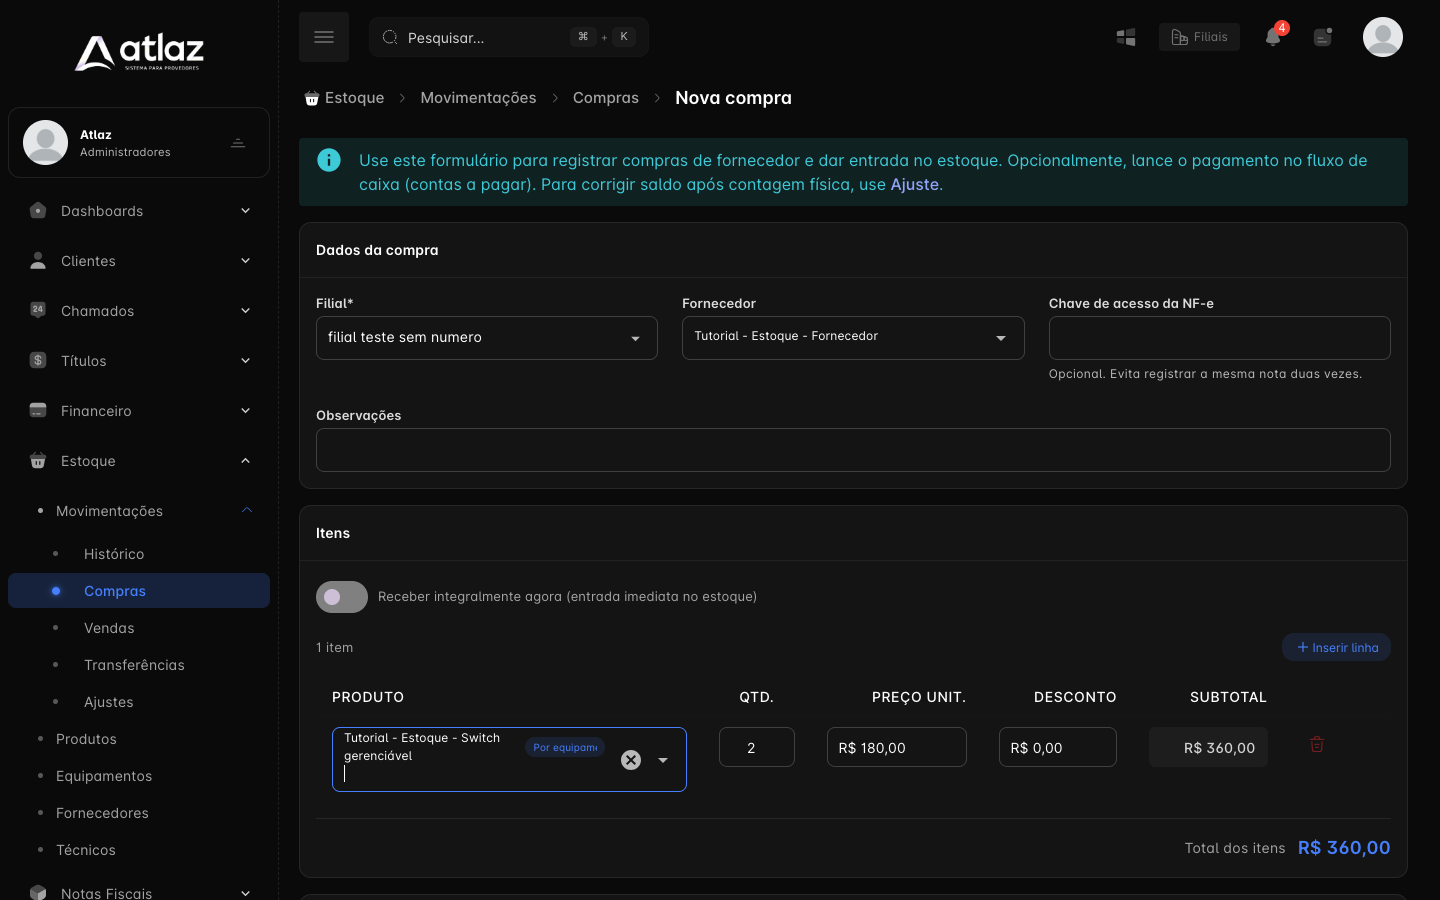Enable Receber integralmente agora toggle
The image size is (1440, 900).
click(342, 597)
